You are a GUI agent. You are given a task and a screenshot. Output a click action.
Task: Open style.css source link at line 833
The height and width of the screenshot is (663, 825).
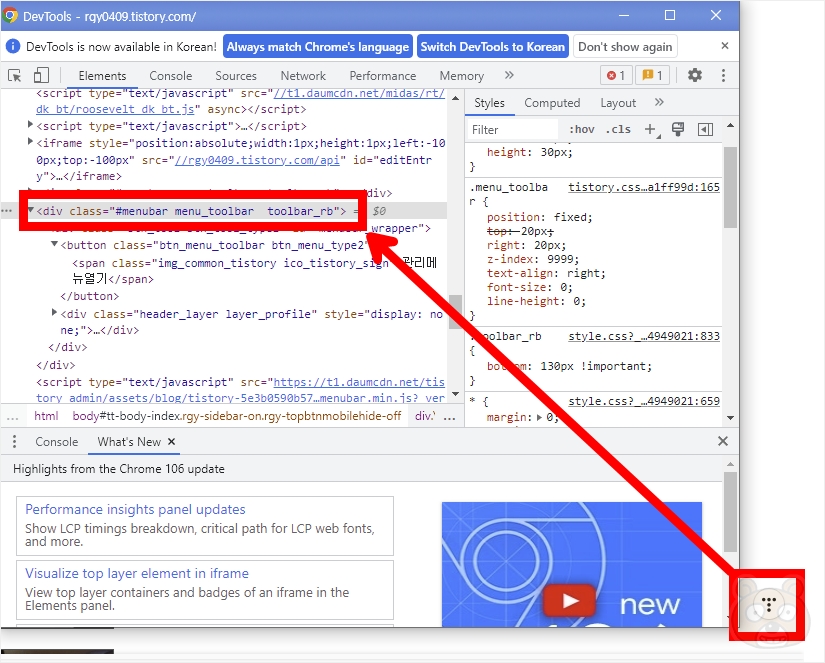coord(643,336)
